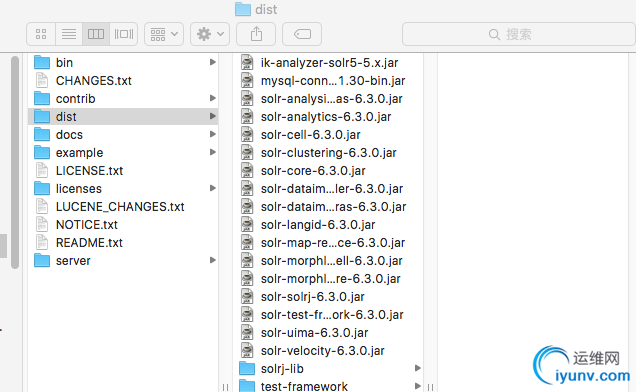Click solr-map-re...ce-6.3.0.jar jar icon

pos(247,242)
